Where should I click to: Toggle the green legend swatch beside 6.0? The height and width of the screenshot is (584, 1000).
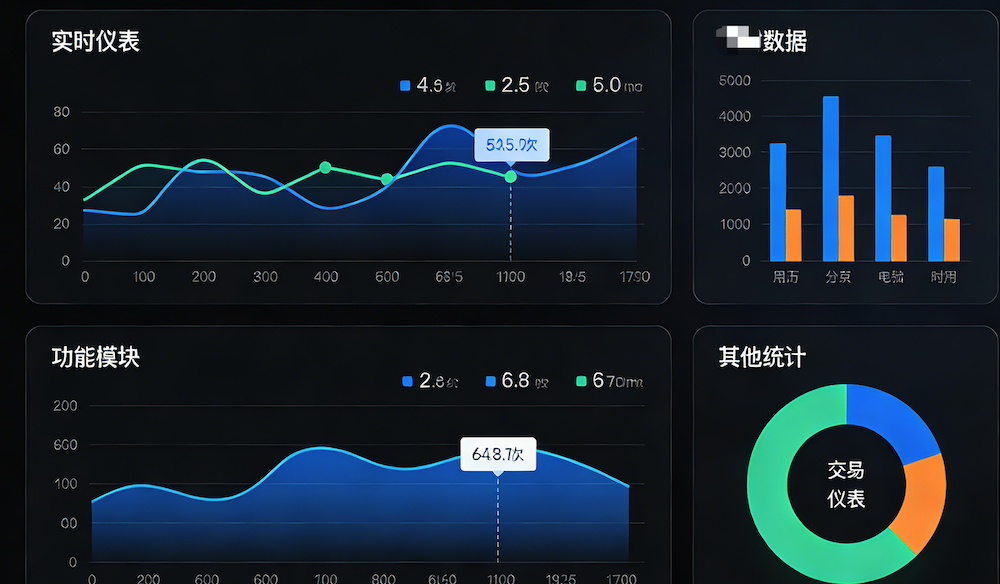click(x=581, y=85)
